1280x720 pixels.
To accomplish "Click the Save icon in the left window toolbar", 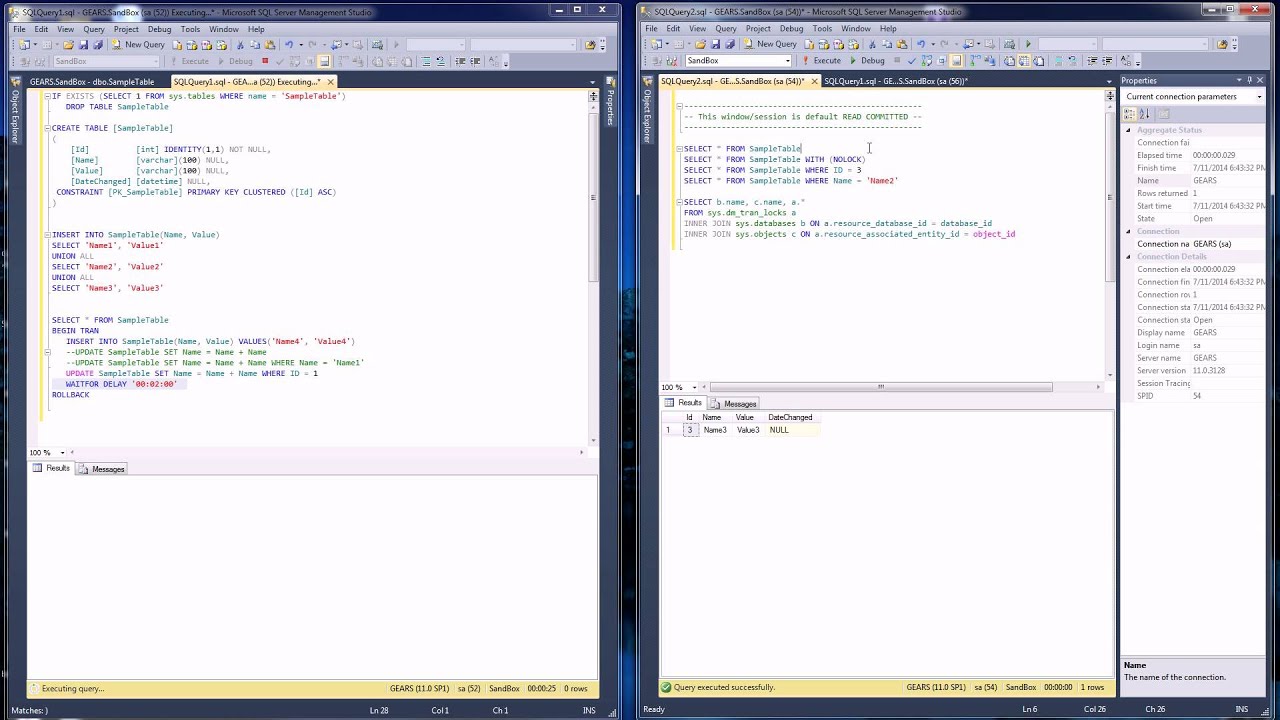I will (83, 44).
